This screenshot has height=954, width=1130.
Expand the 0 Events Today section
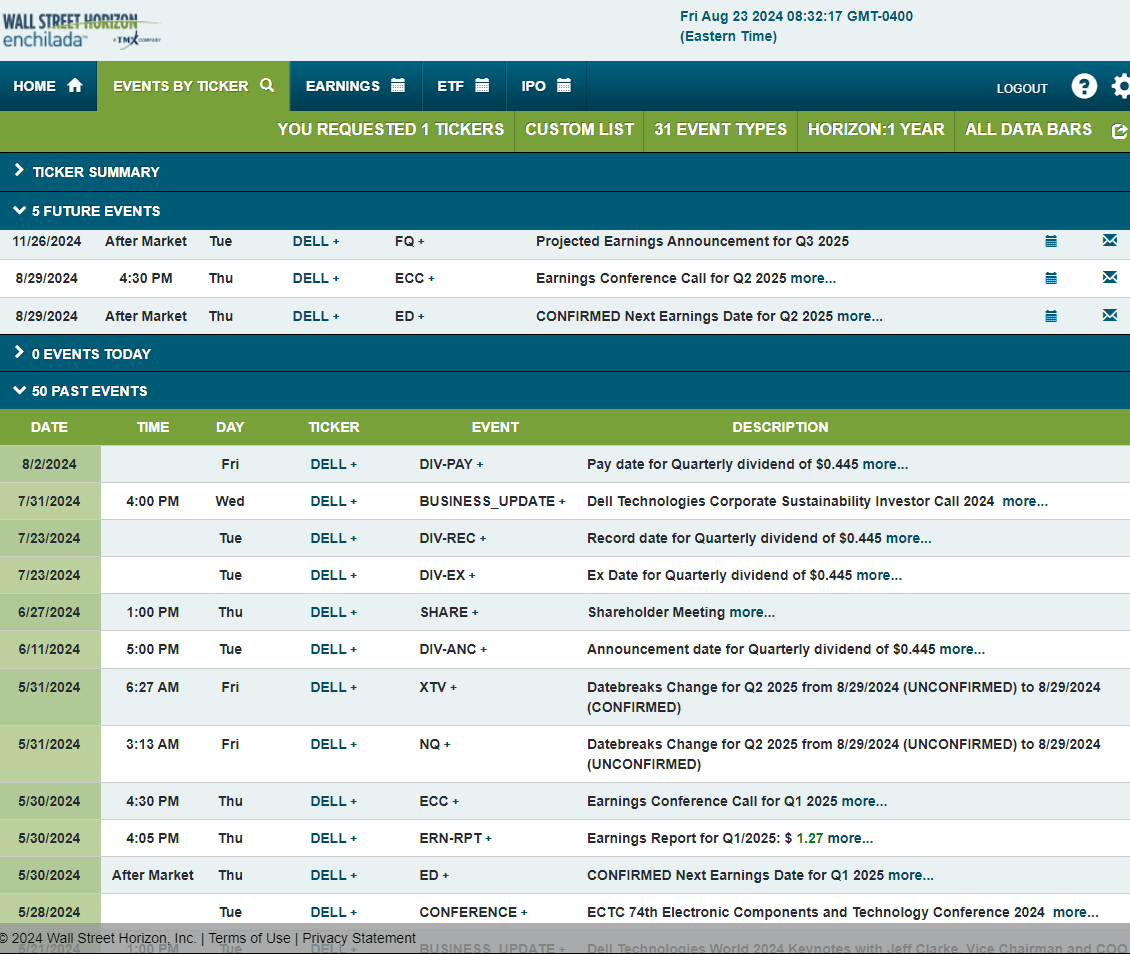(565, 354)
